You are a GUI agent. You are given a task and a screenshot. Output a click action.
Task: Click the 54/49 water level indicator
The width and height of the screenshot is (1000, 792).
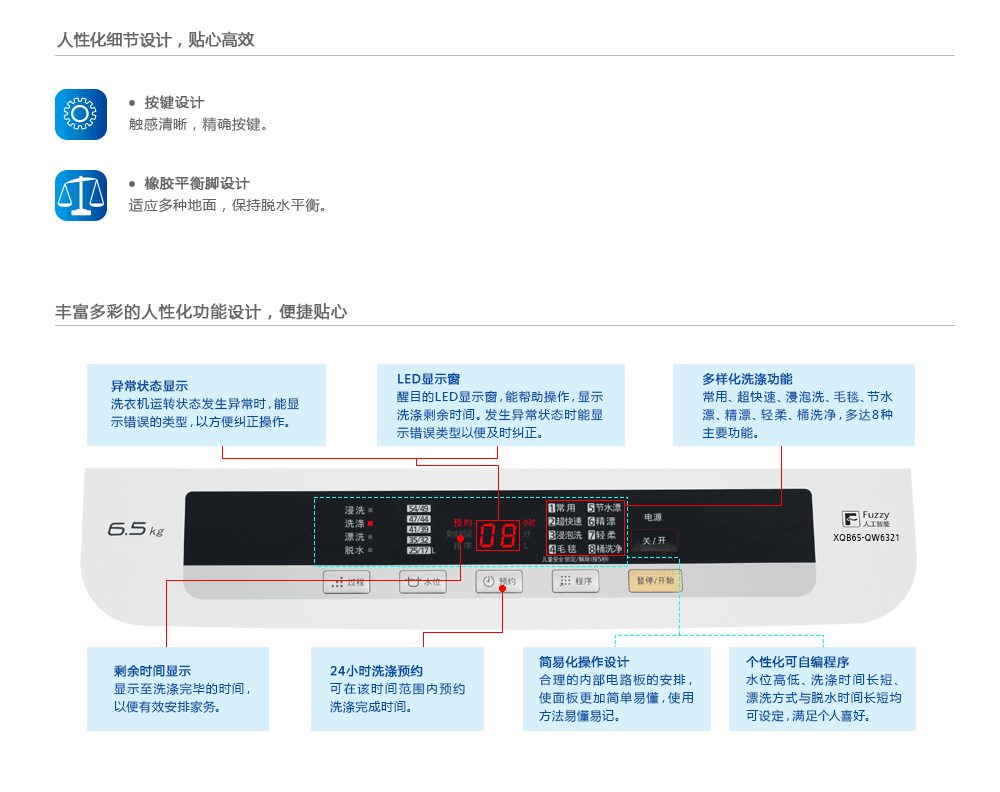pyautogui.click(x=418, y=509)
